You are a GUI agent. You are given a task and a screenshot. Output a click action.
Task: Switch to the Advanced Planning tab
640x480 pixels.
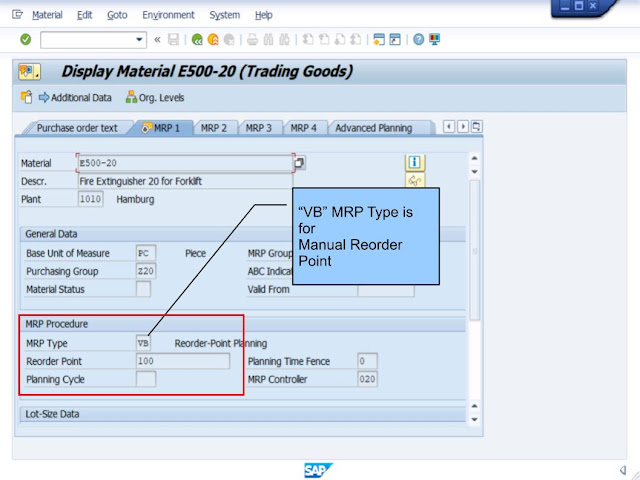click(373, 128)
